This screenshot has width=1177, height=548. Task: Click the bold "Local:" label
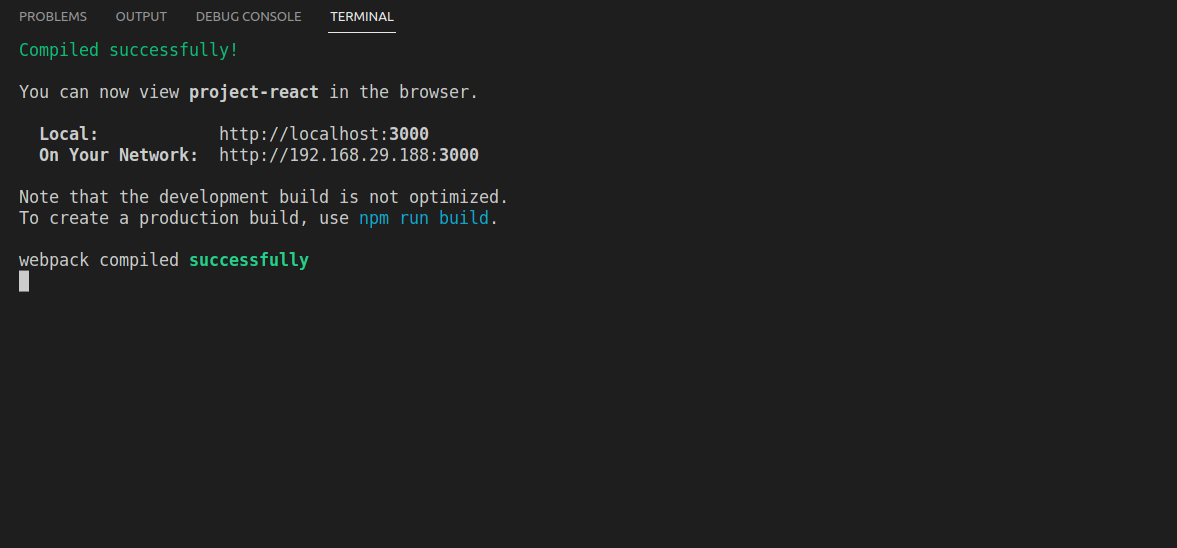pyautogui.click(x=69, y=134)
